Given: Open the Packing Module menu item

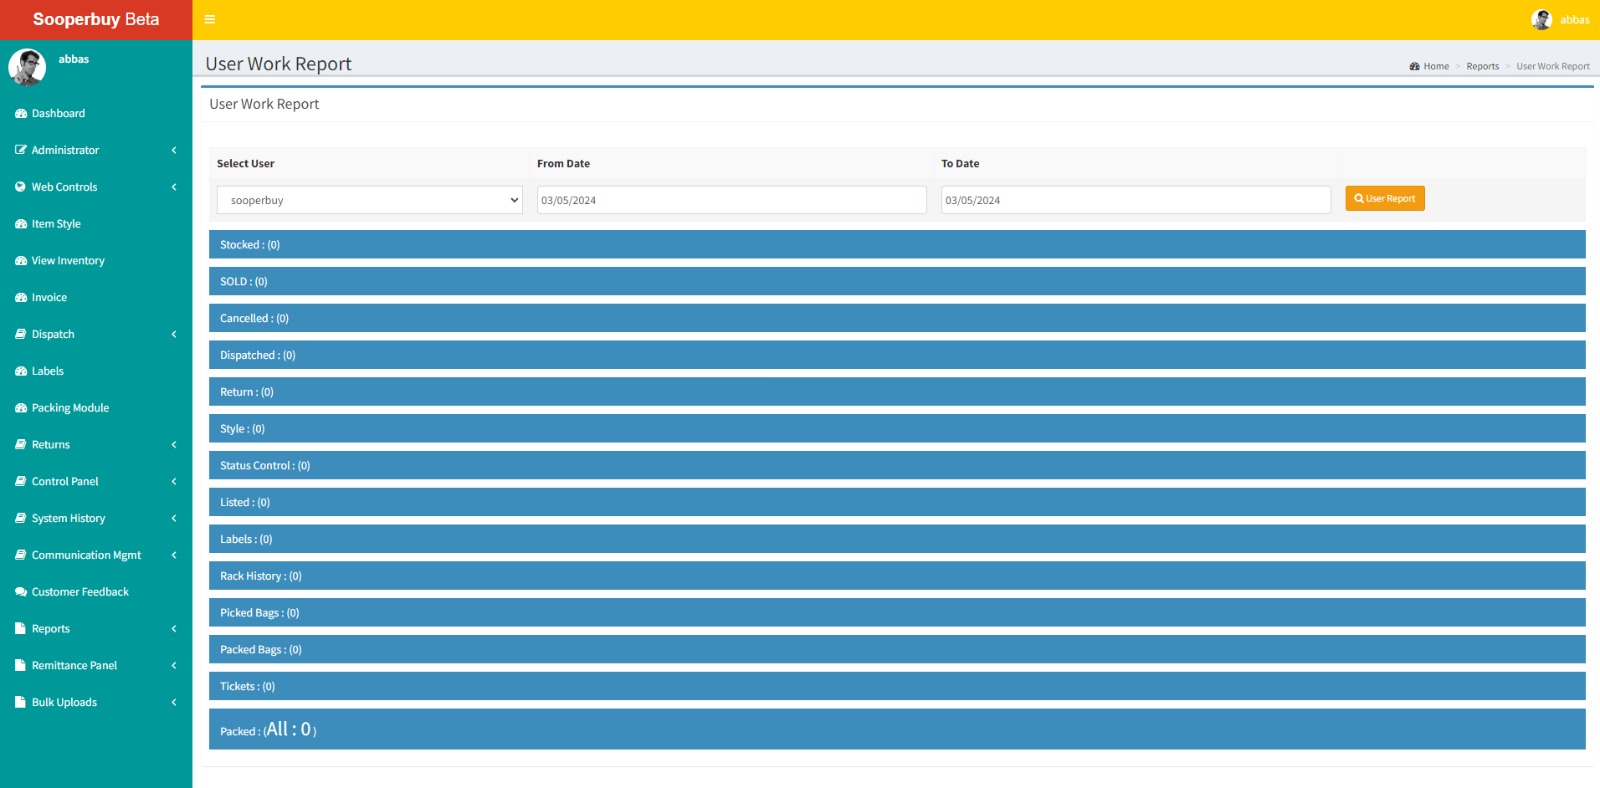Looking at the screenshot, I should [70, 408].
